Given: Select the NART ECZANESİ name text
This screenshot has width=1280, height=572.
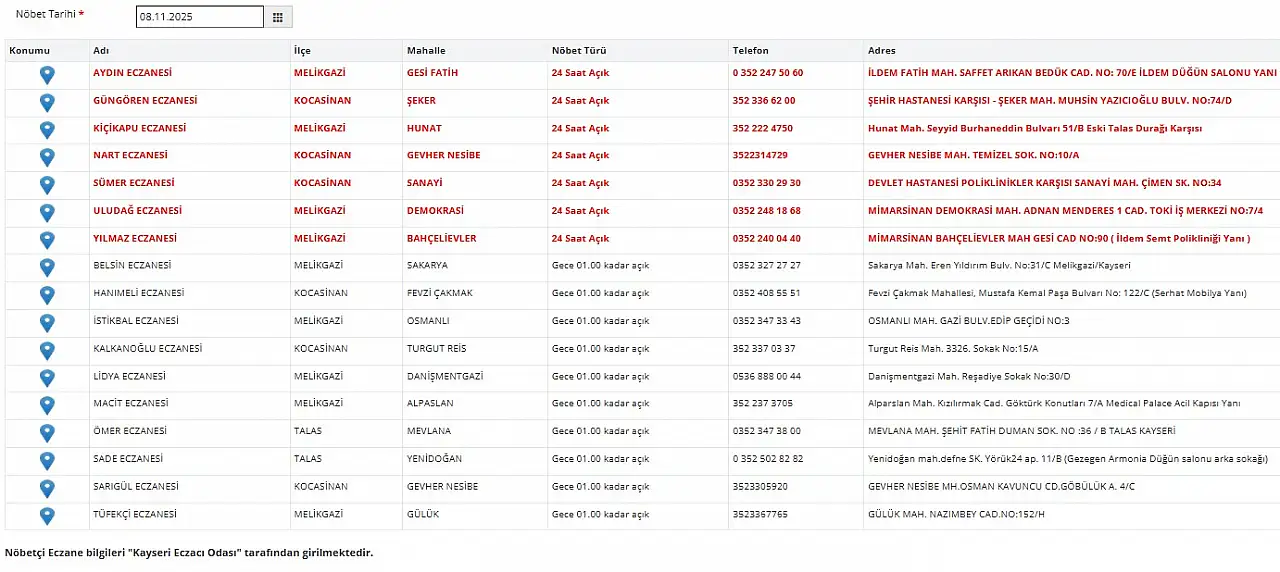Looking at the screenshot, I should coord(130,155).
